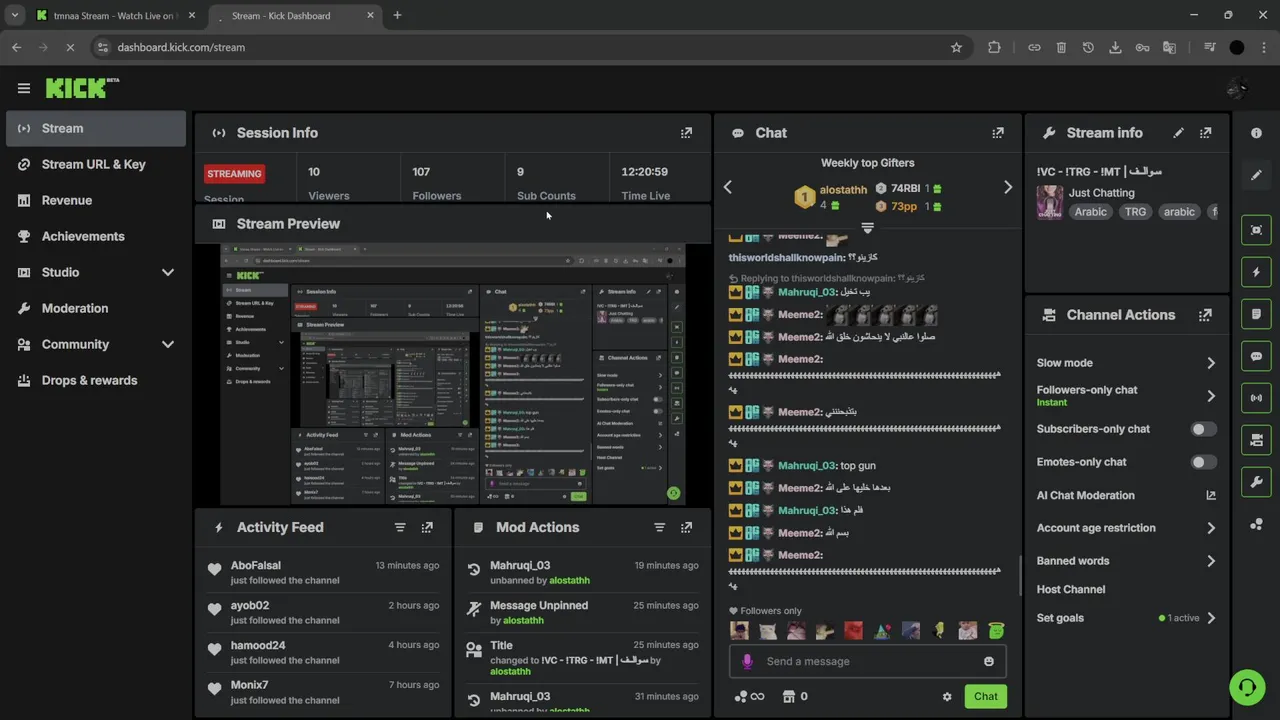Click AboFaIsal in Activity Feed
Image resolution: width=1280 pixels, height=720 pixels.
[x=256, y=566]
